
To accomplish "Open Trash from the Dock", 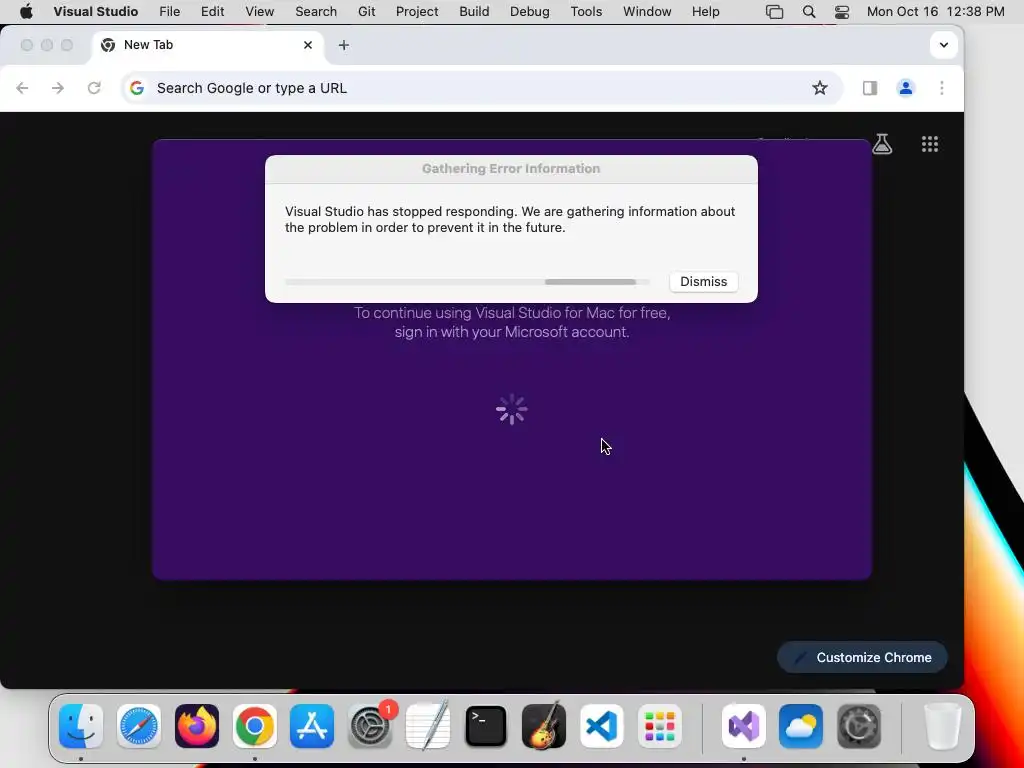I will [943, 726].
